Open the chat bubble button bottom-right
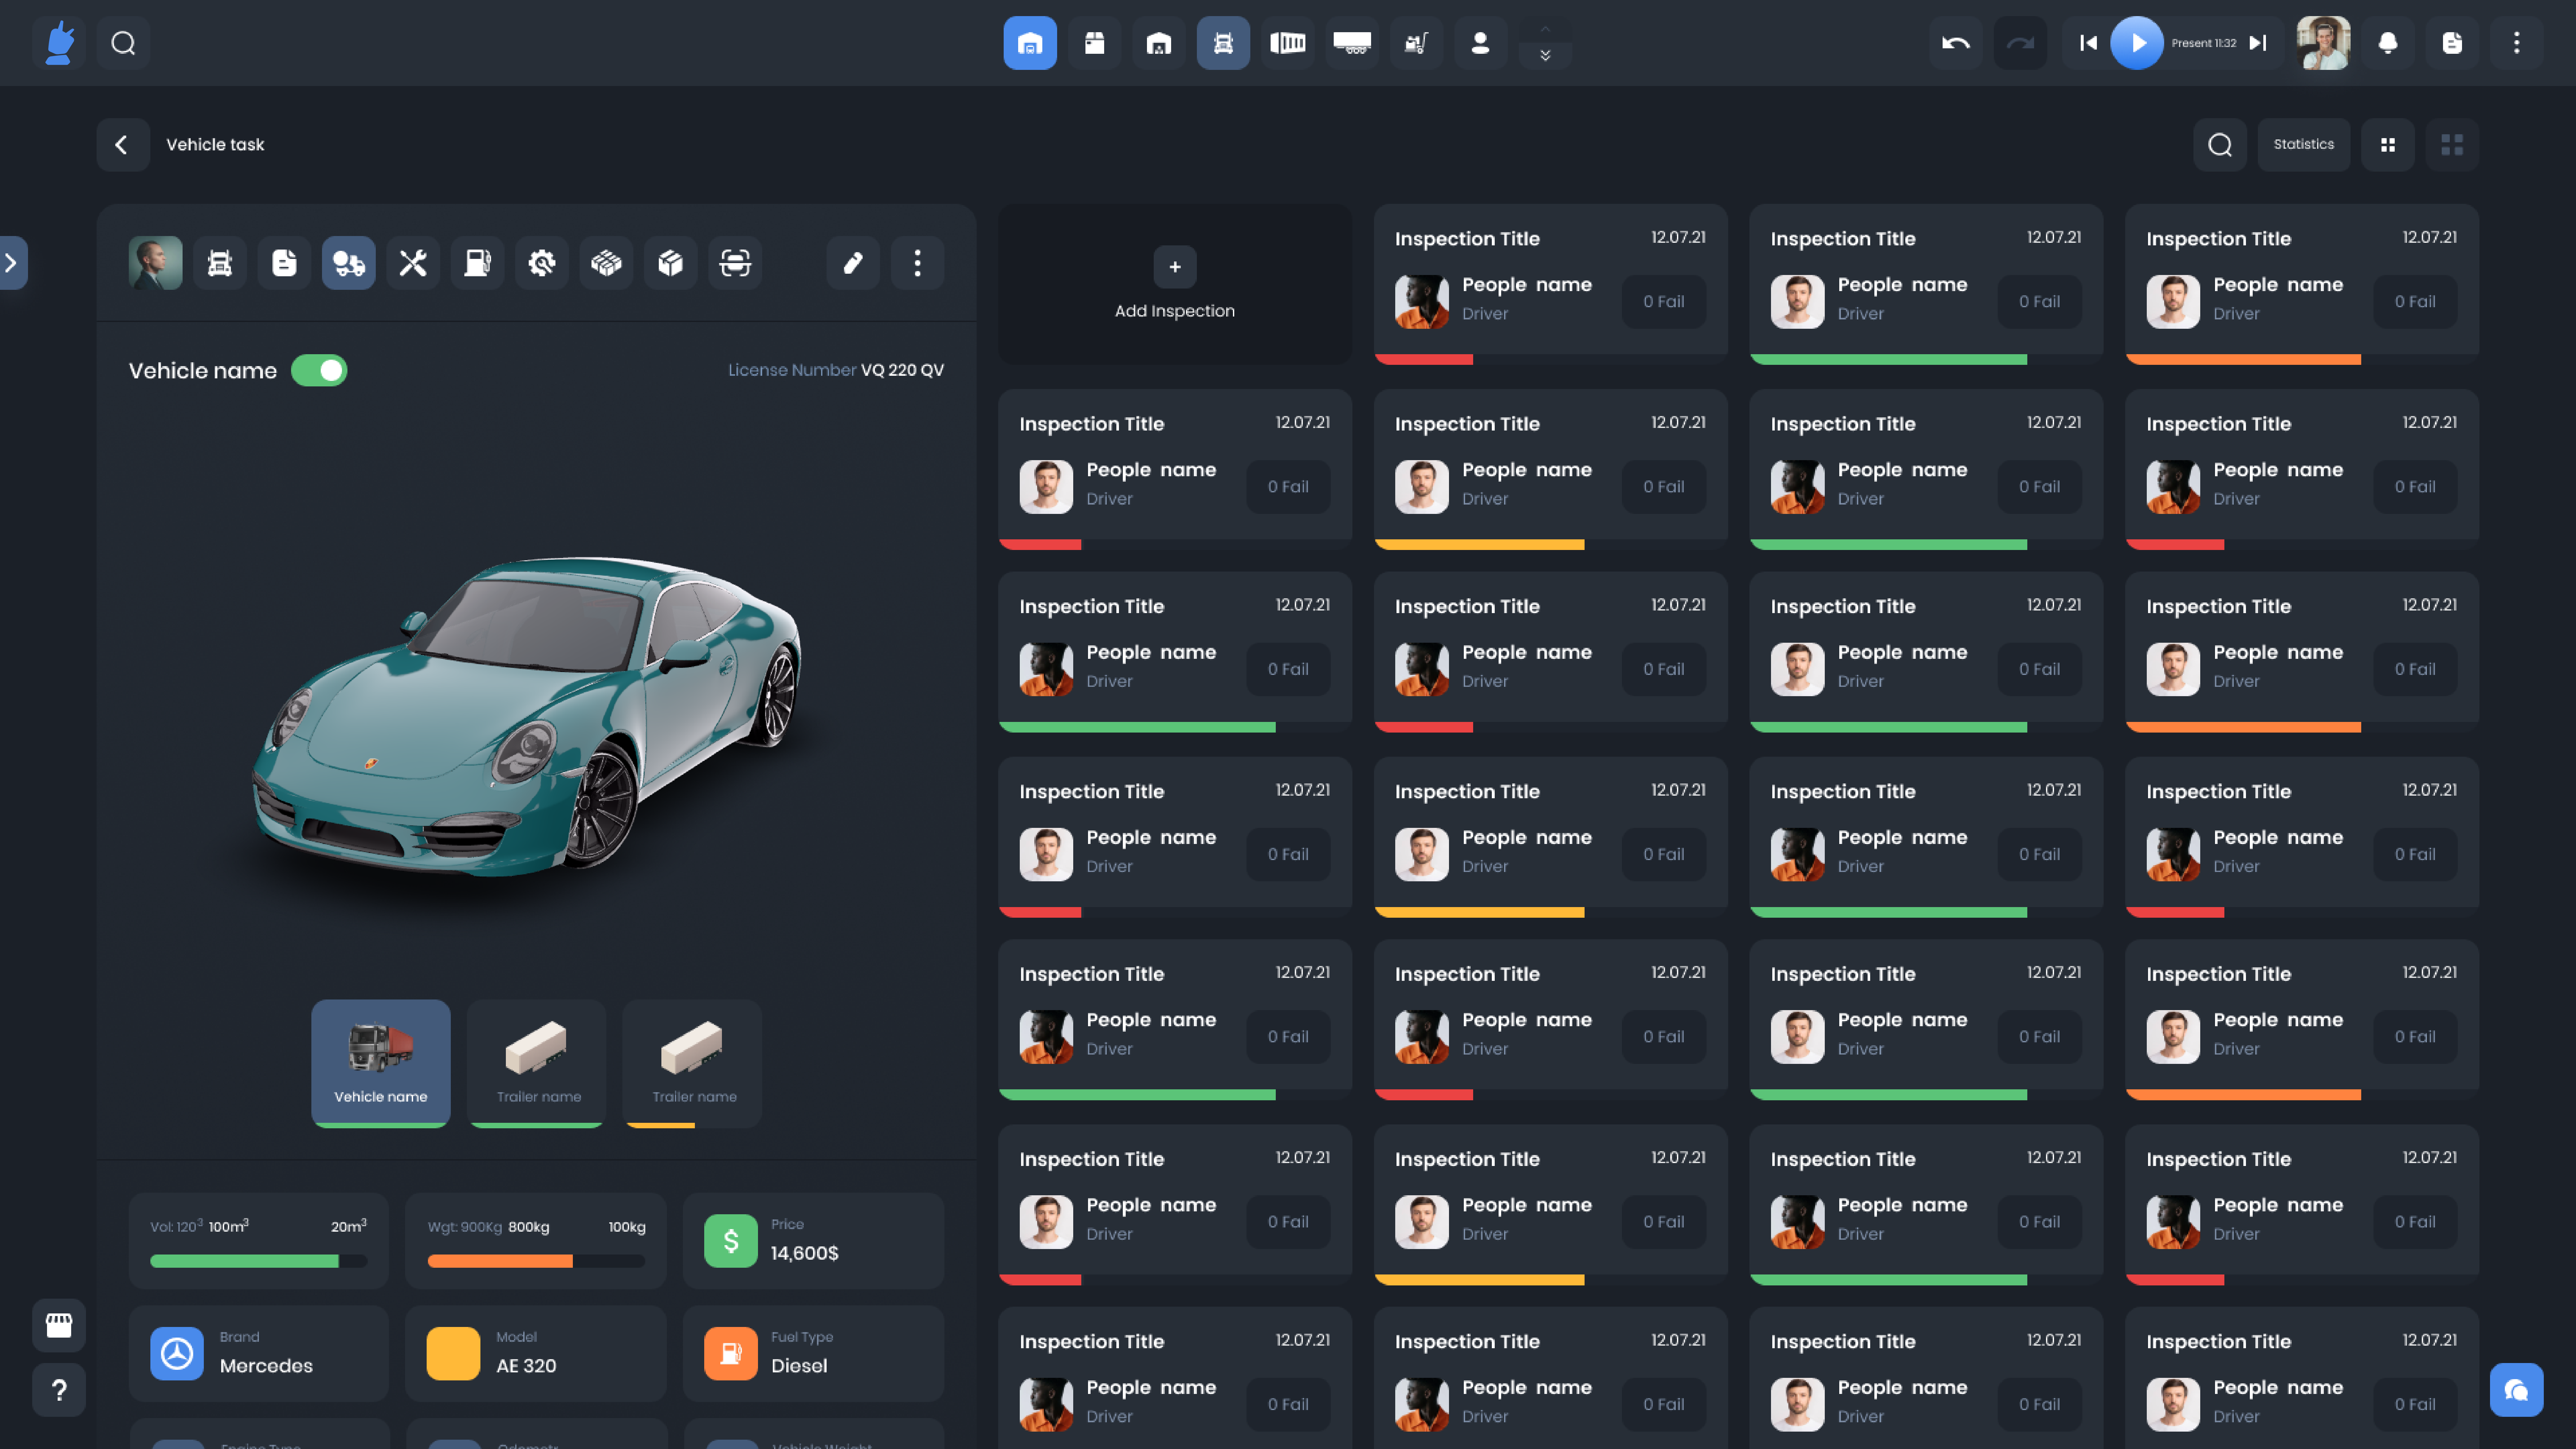Screen dimensions: 2576x1449 pyautogui.click(x=2517, y=1390)
